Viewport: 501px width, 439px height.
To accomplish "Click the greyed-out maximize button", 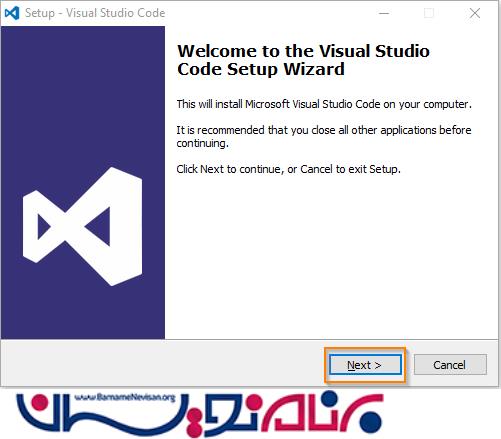I will (x=429, y=13).
